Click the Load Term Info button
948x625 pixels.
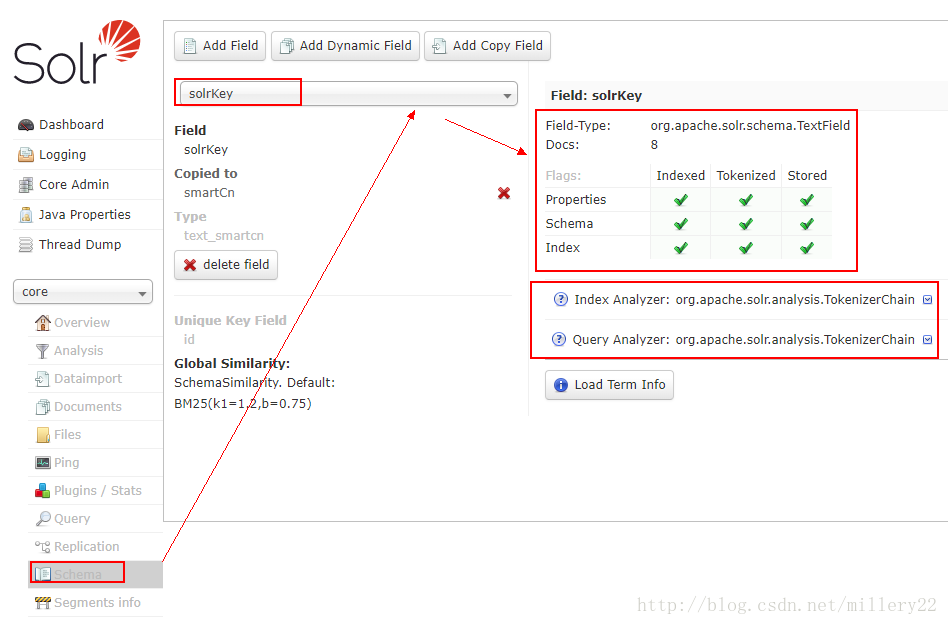click(x=609, y=385)
